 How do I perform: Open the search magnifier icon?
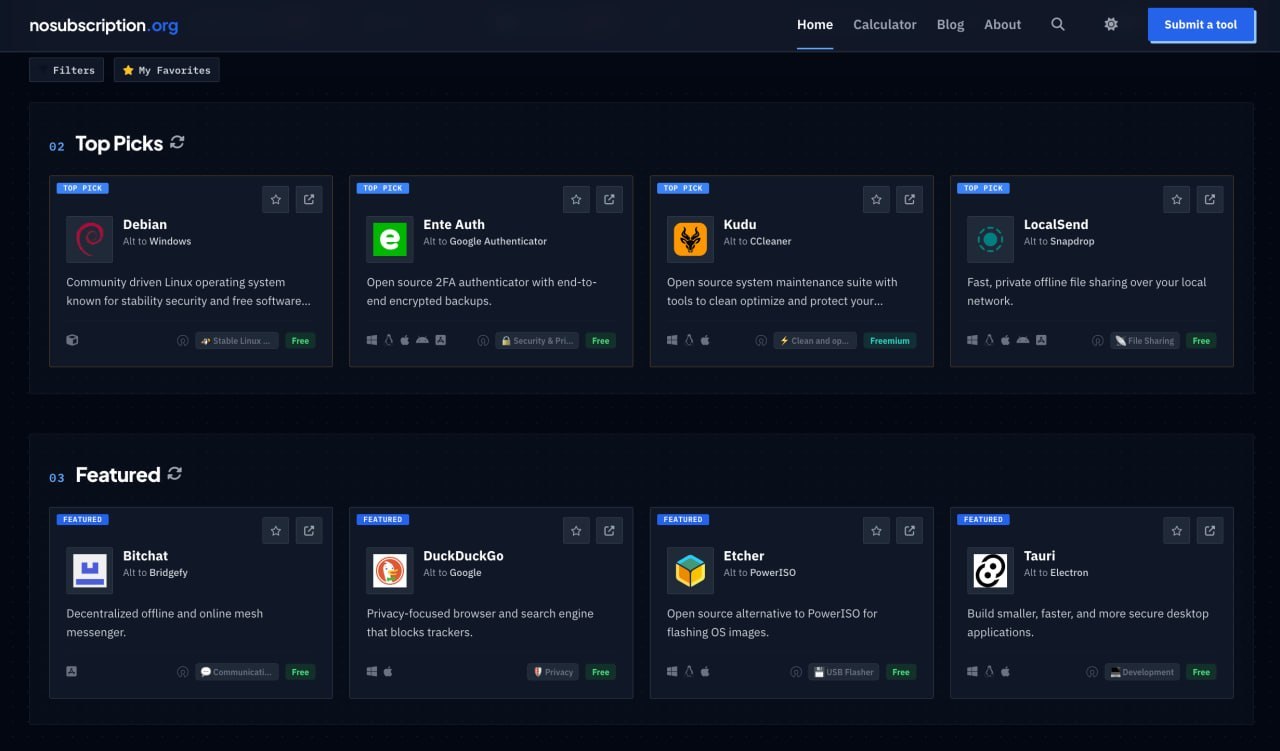click(x=1057, y=25)
